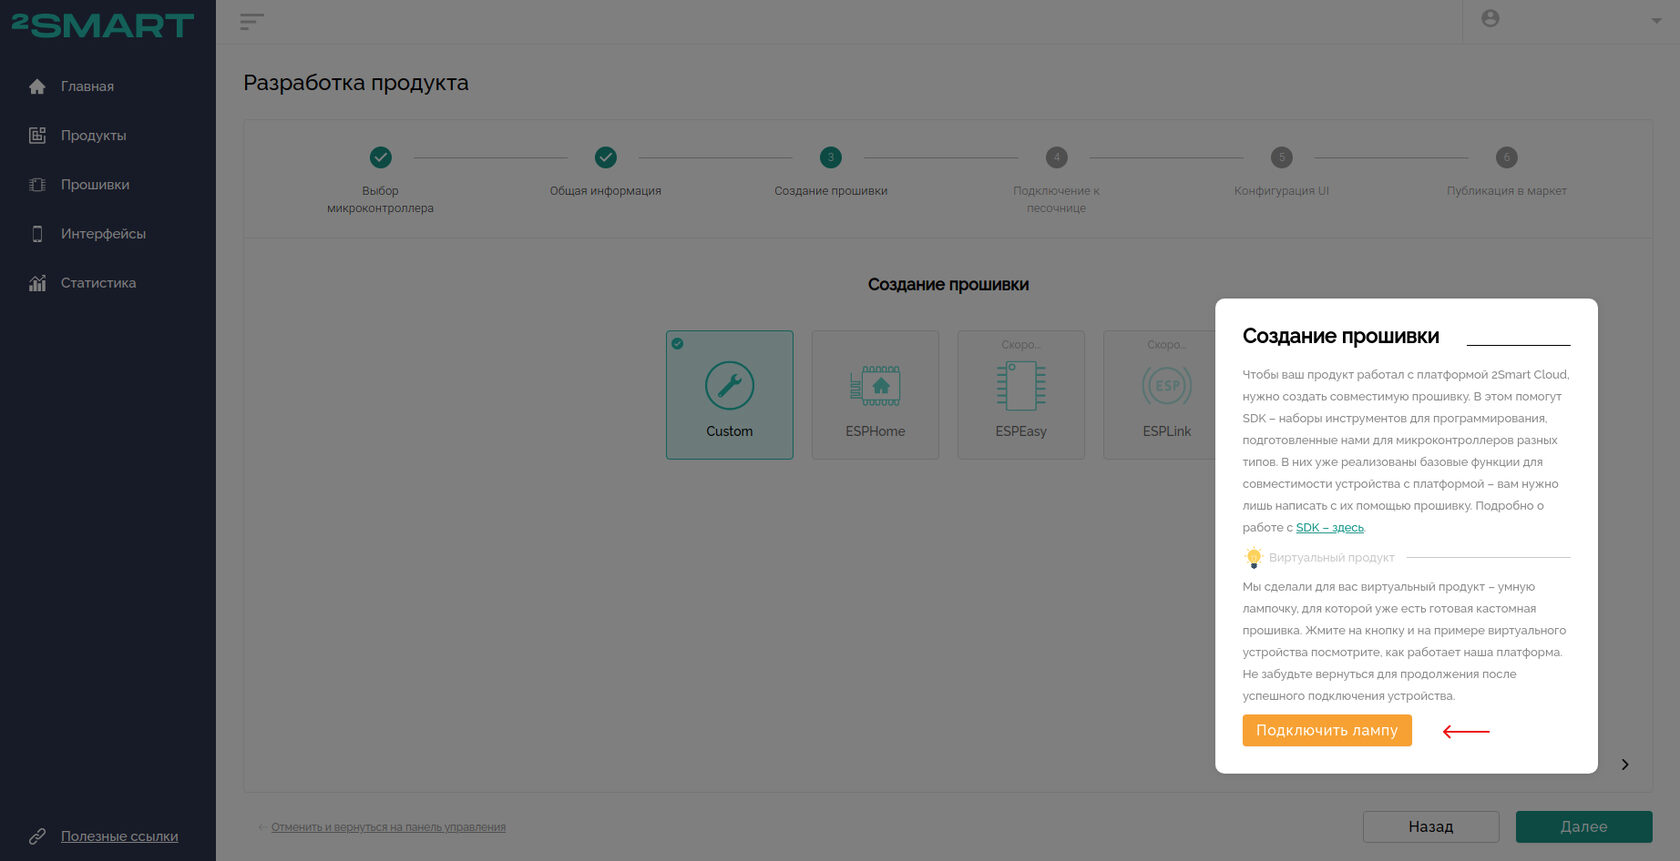The height and width of the screenshot is (861, 1680).
Task: Select step 4 circle indicator
Action: tap(1056, 157)
